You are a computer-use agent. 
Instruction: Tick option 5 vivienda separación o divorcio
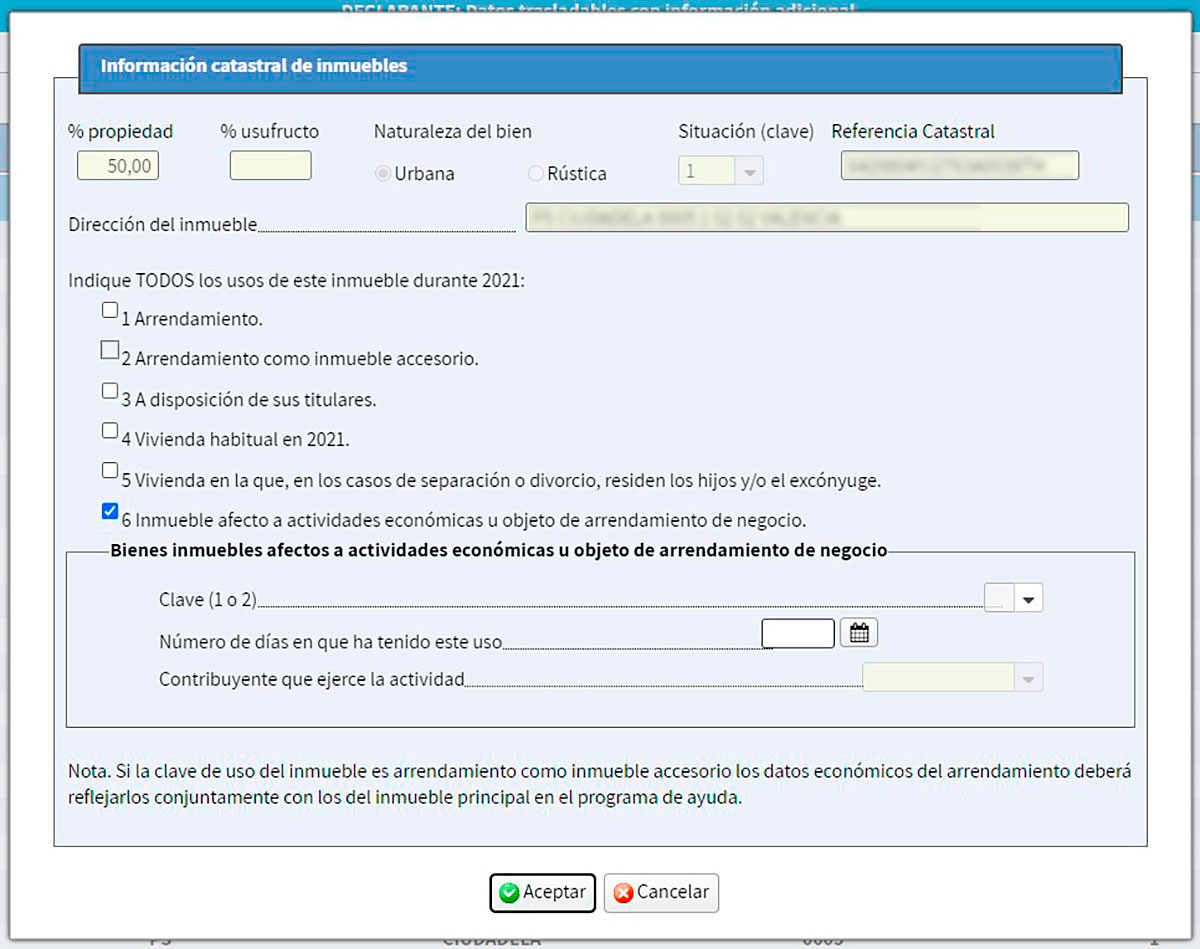pos(110,470)
